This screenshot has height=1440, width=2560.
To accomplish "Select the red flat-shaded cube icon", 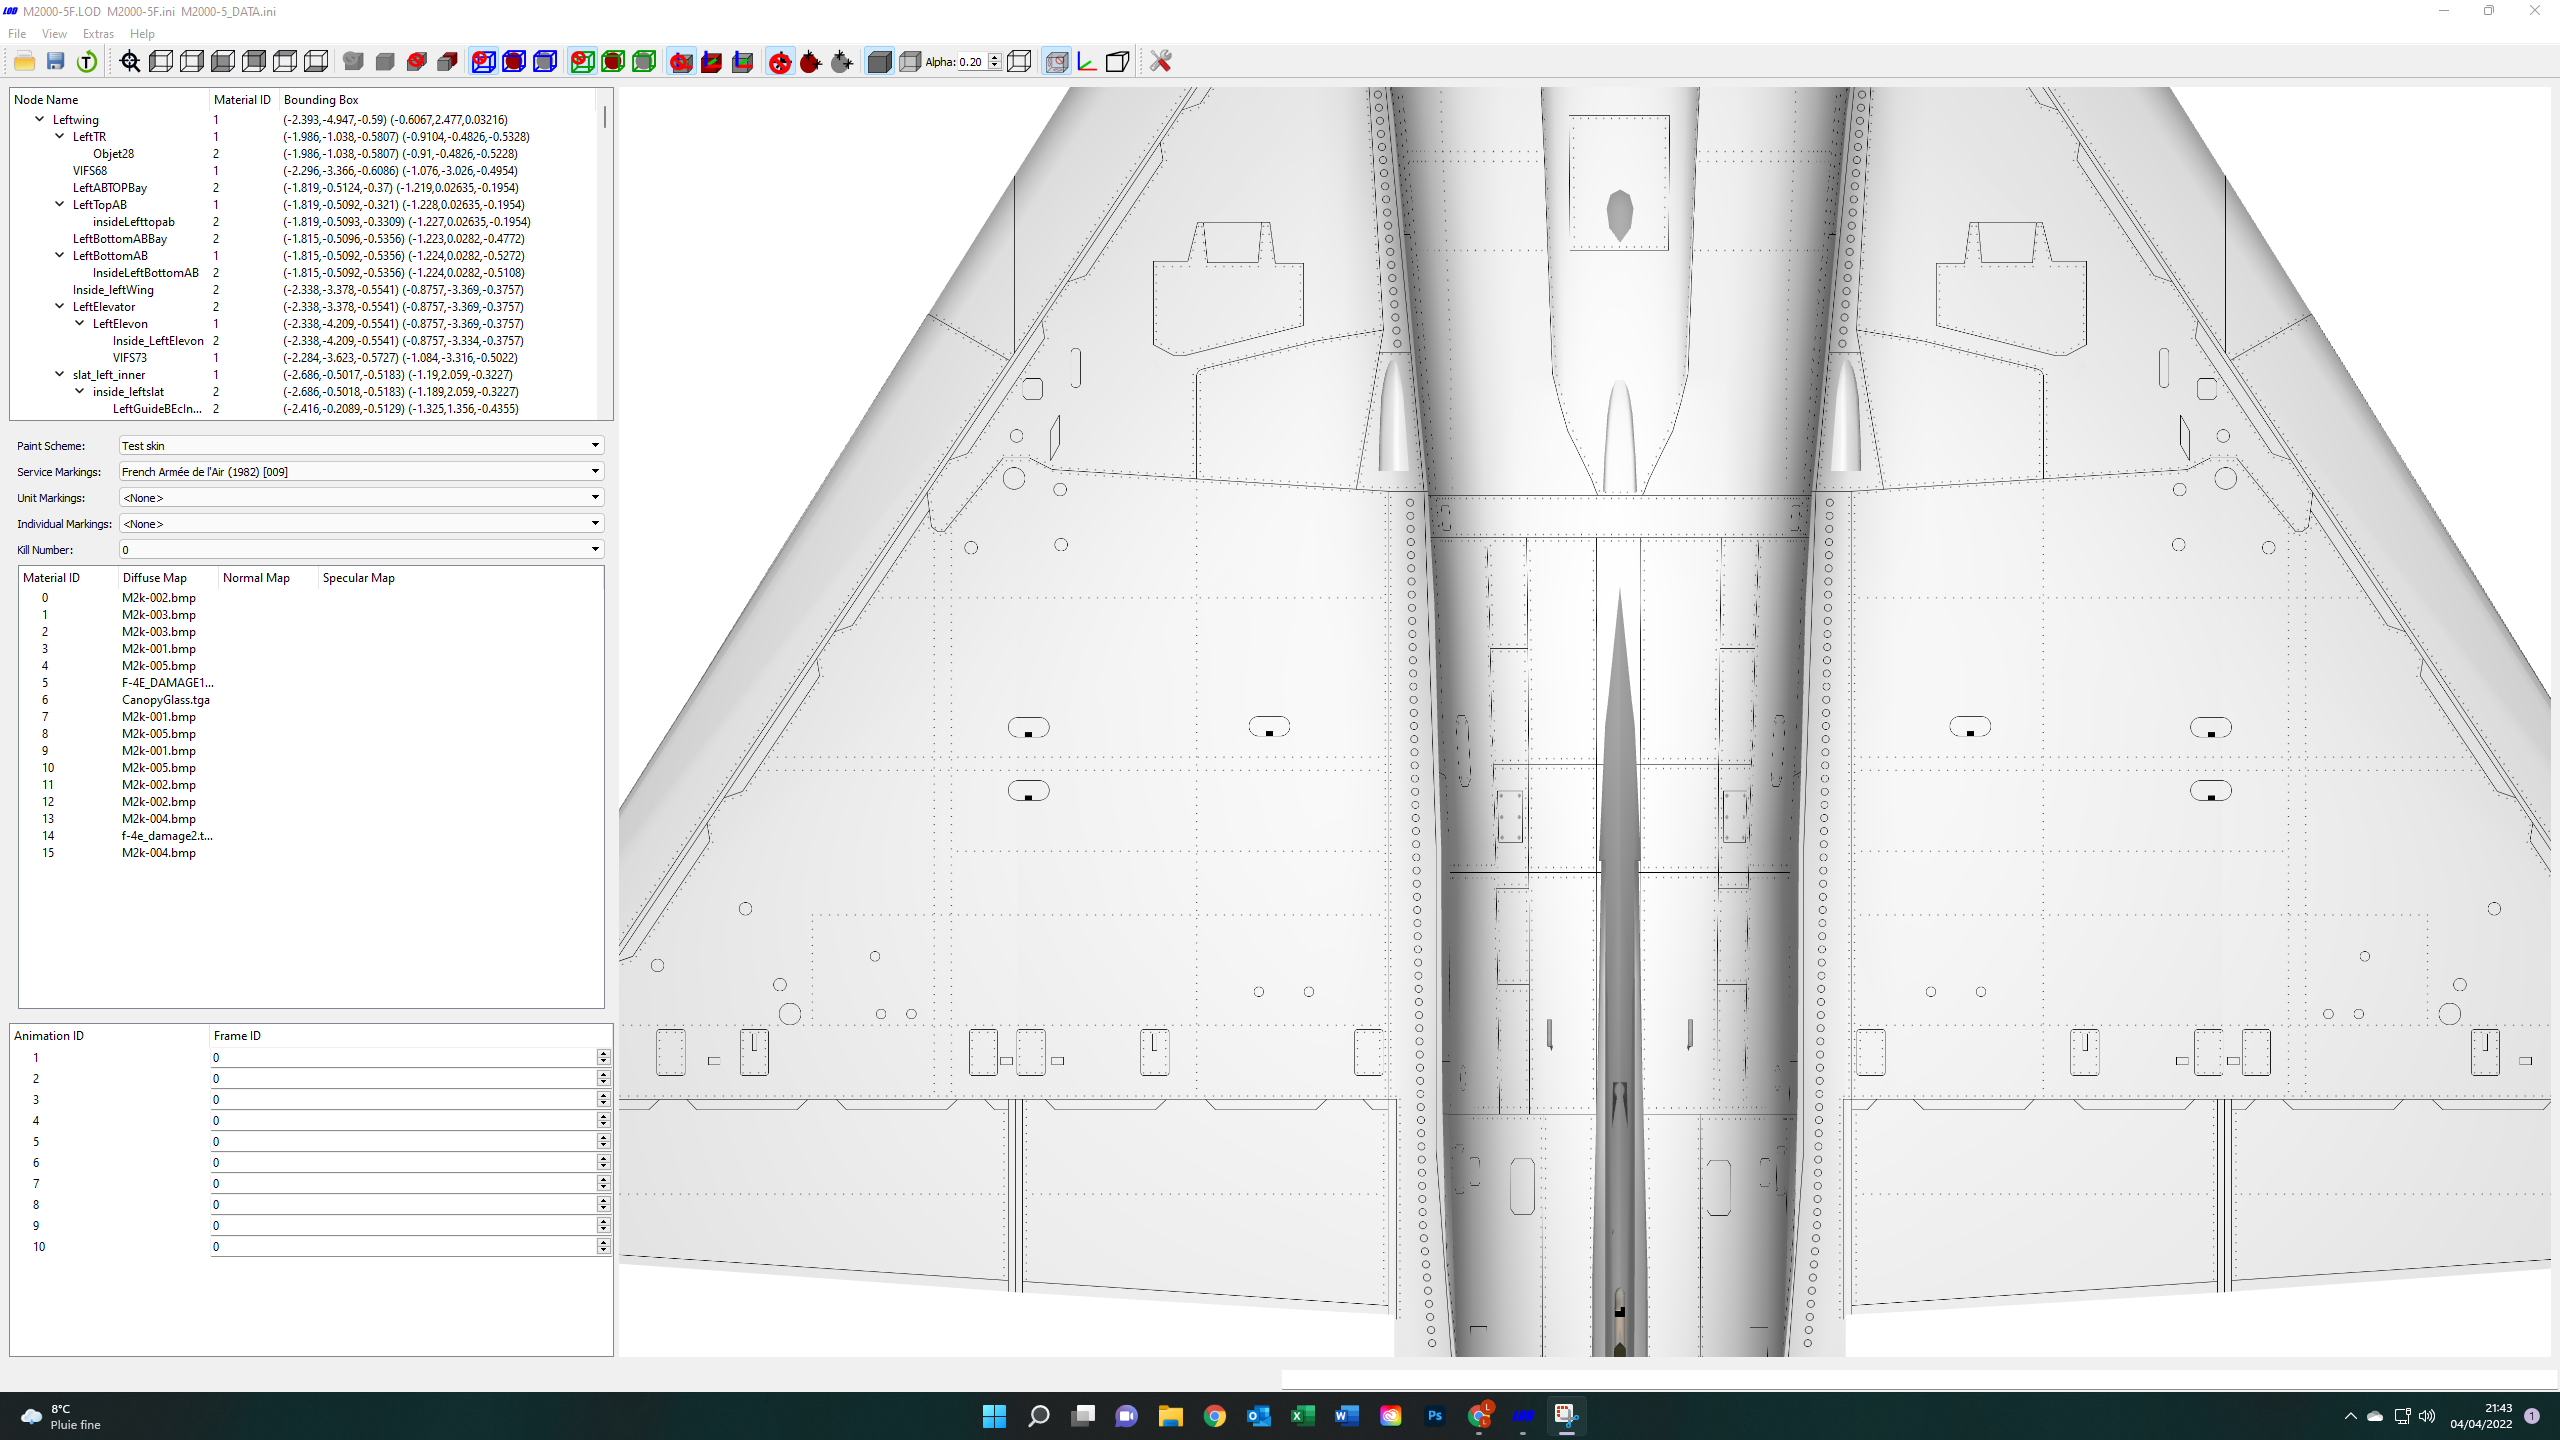I will pyautogui.click(x=447, y=62).
